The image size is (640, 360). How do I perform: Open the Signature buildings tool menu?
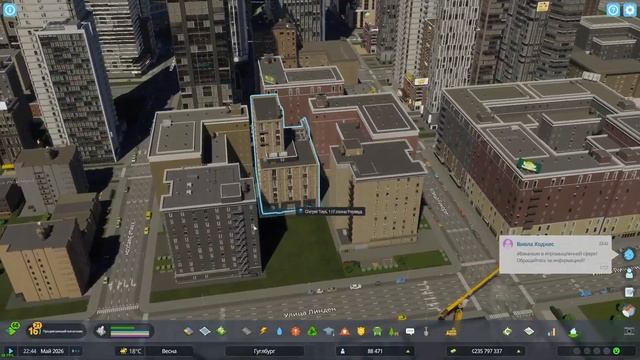221,331
